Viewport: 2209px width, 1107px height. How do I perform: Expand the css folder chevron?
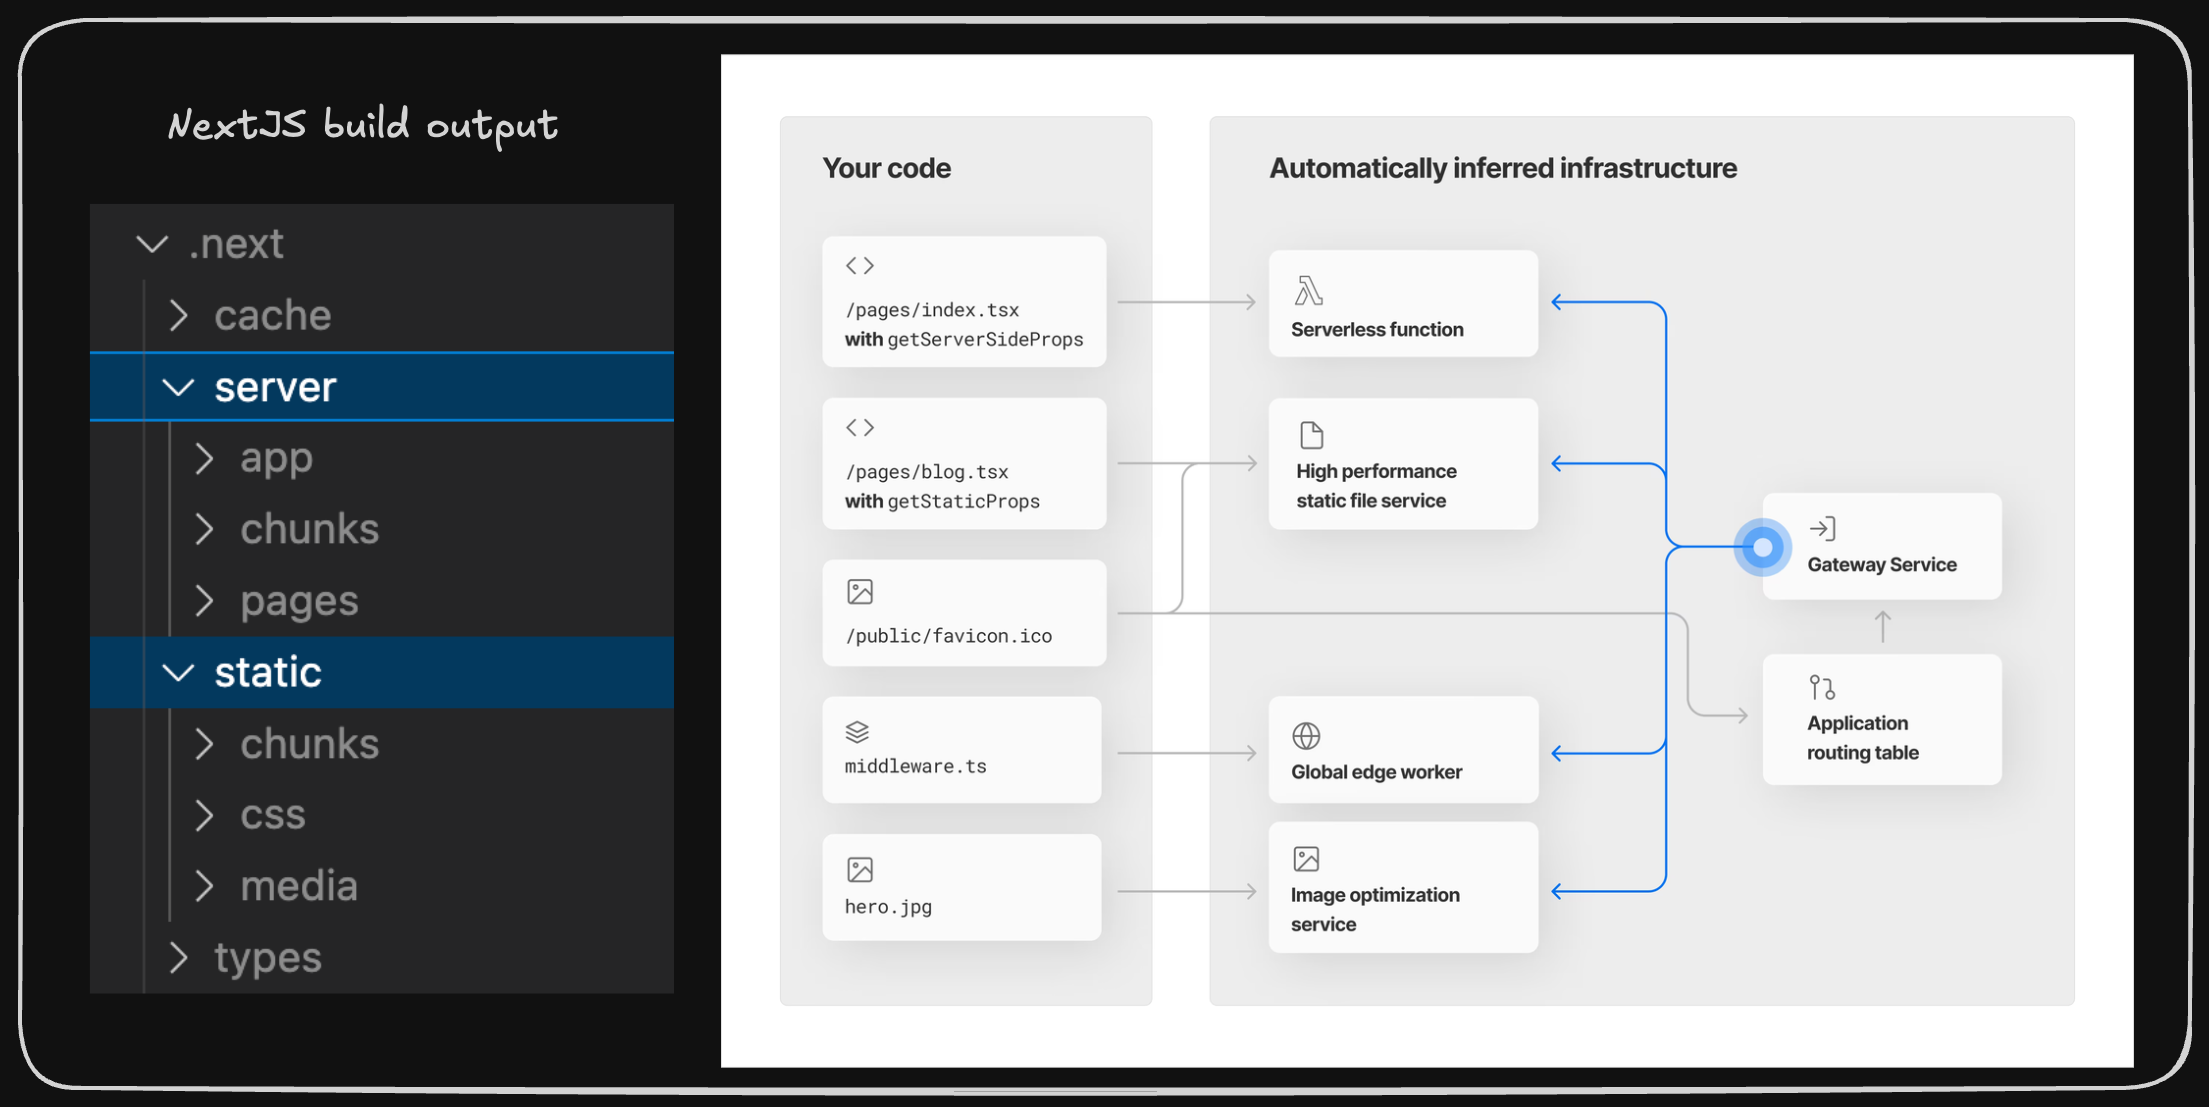[x=204, y=815]
